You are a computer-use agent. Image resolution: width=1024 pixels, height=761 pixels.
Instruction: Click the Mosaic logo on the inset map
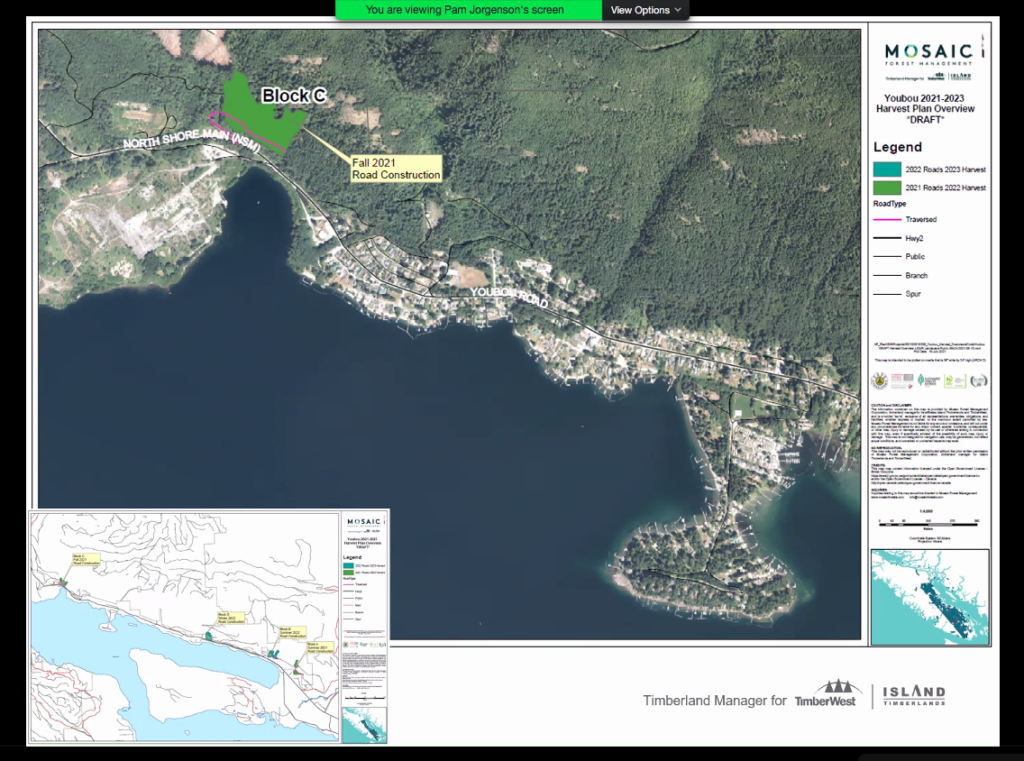coord(363,520)
